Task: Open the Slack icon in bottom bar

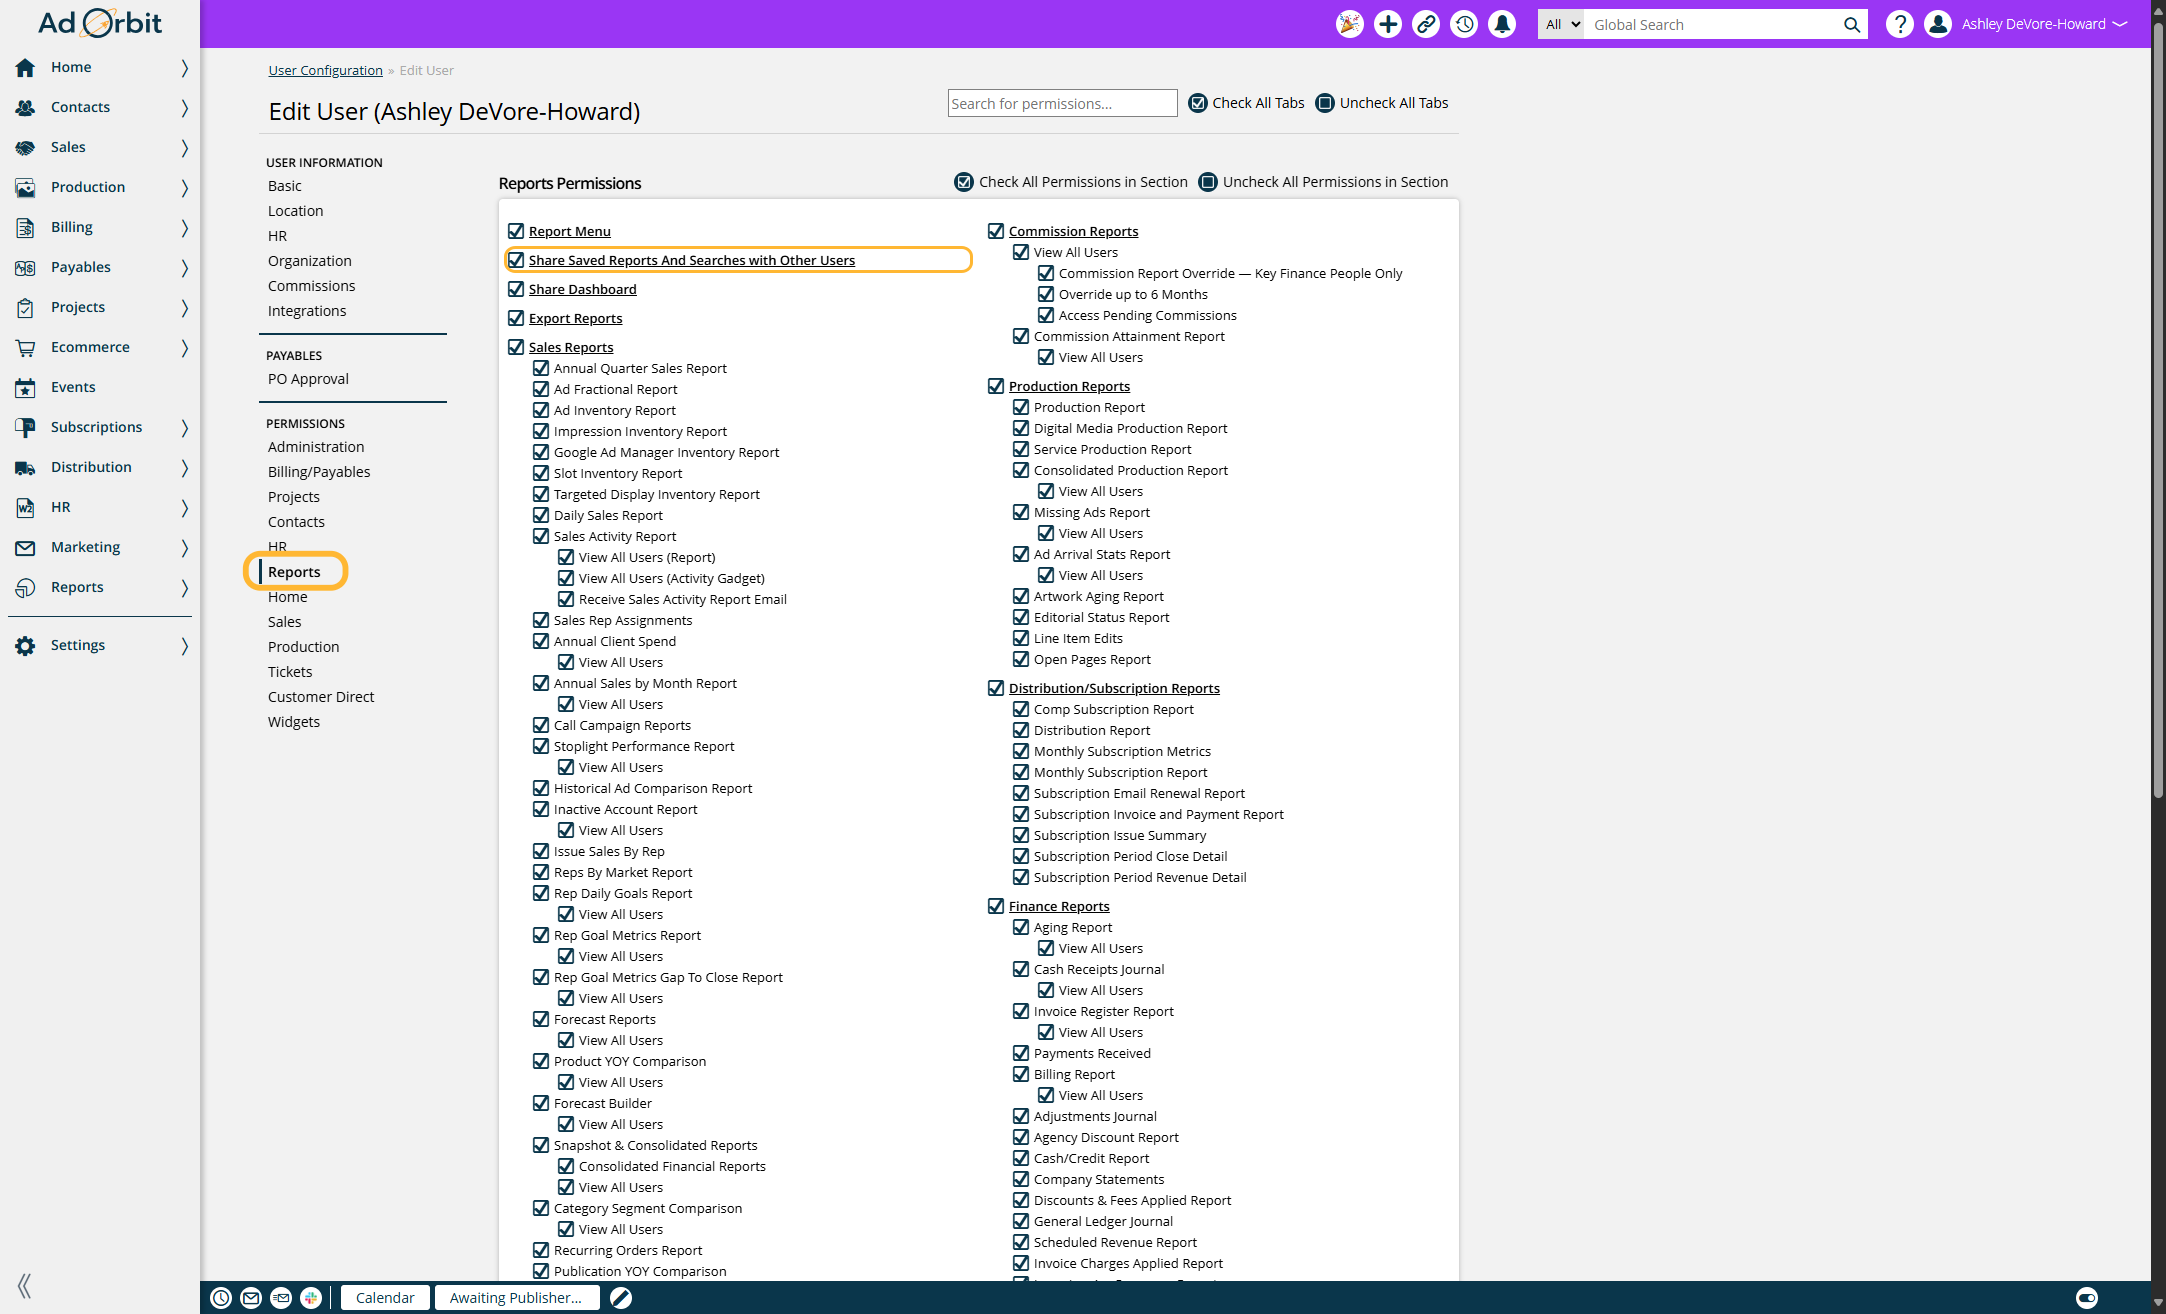Action: [x=311, y=1298]
